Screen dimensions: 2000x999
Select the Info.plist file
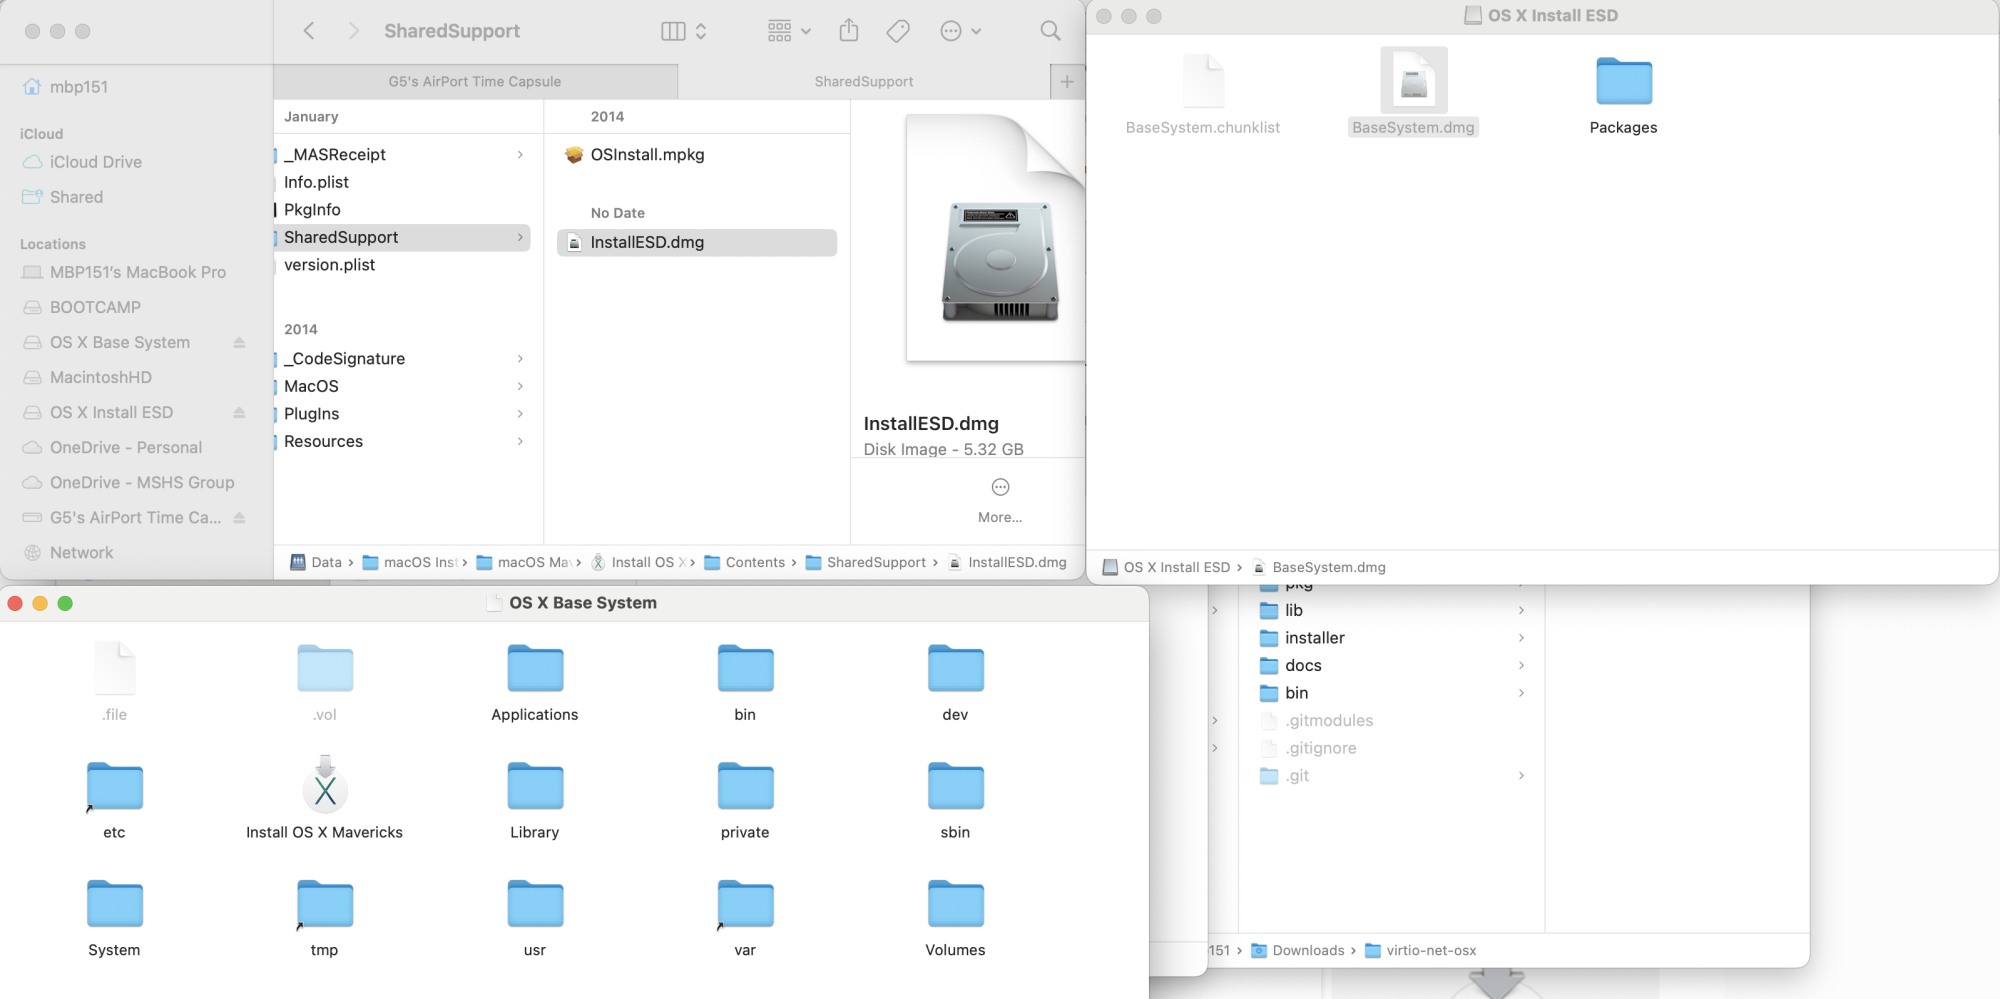coord(316,182)
